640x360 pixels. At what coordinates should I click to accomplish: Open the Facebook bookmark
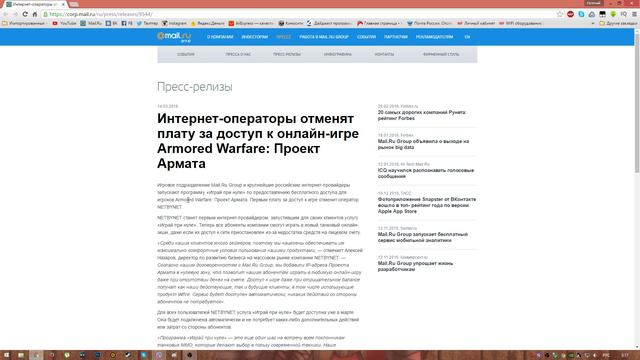click(x=127, y=23)
